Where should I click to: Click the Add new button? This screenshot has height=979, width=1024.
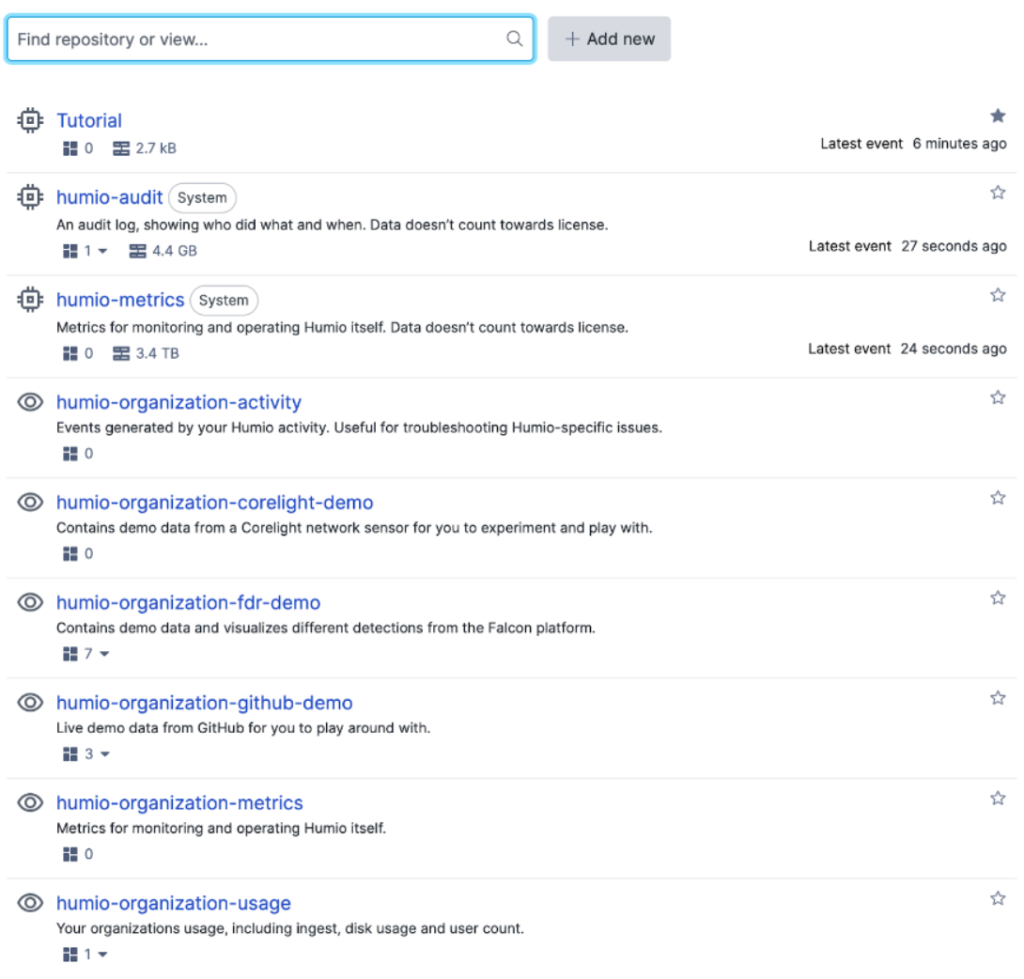(x=609, y=39)
